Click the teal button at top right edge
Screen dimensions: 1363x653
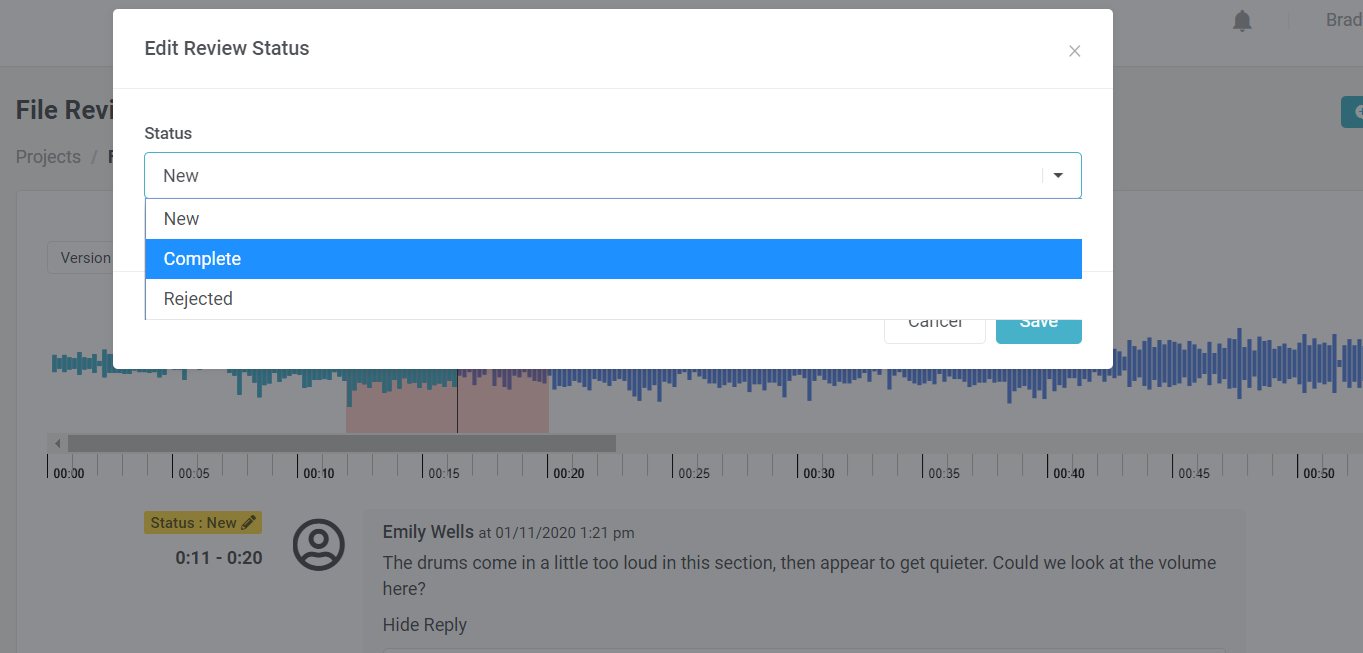tap(1352, 113)
